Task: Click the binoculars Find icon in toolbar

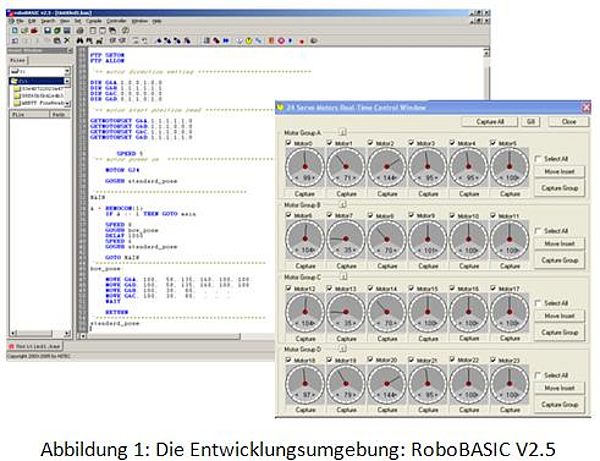Action: pyautogui.click(x=80, y=40)
